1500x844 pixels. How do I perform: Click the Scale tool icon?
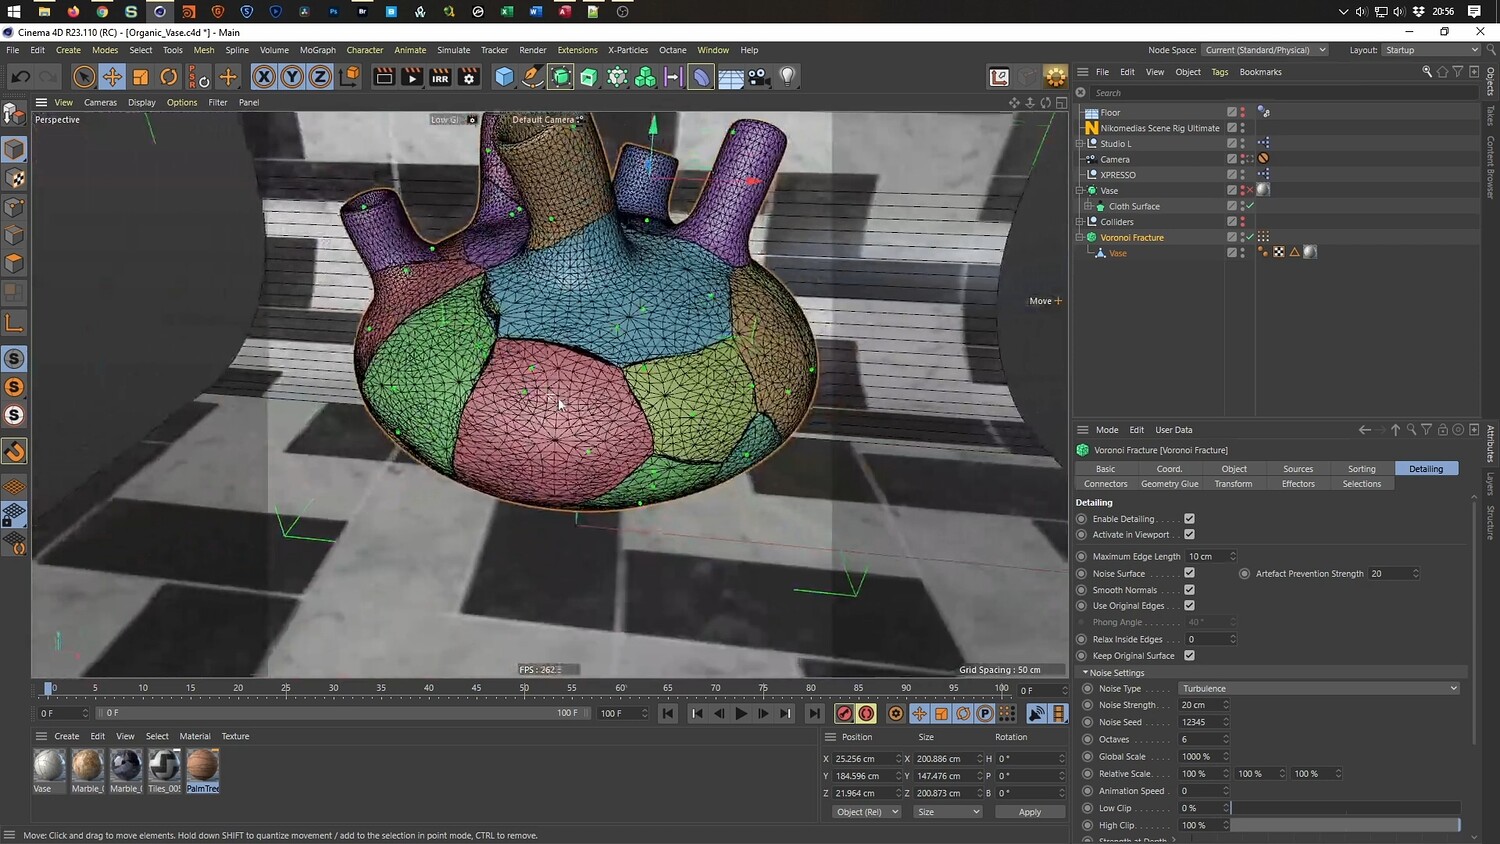pos(141,77)
